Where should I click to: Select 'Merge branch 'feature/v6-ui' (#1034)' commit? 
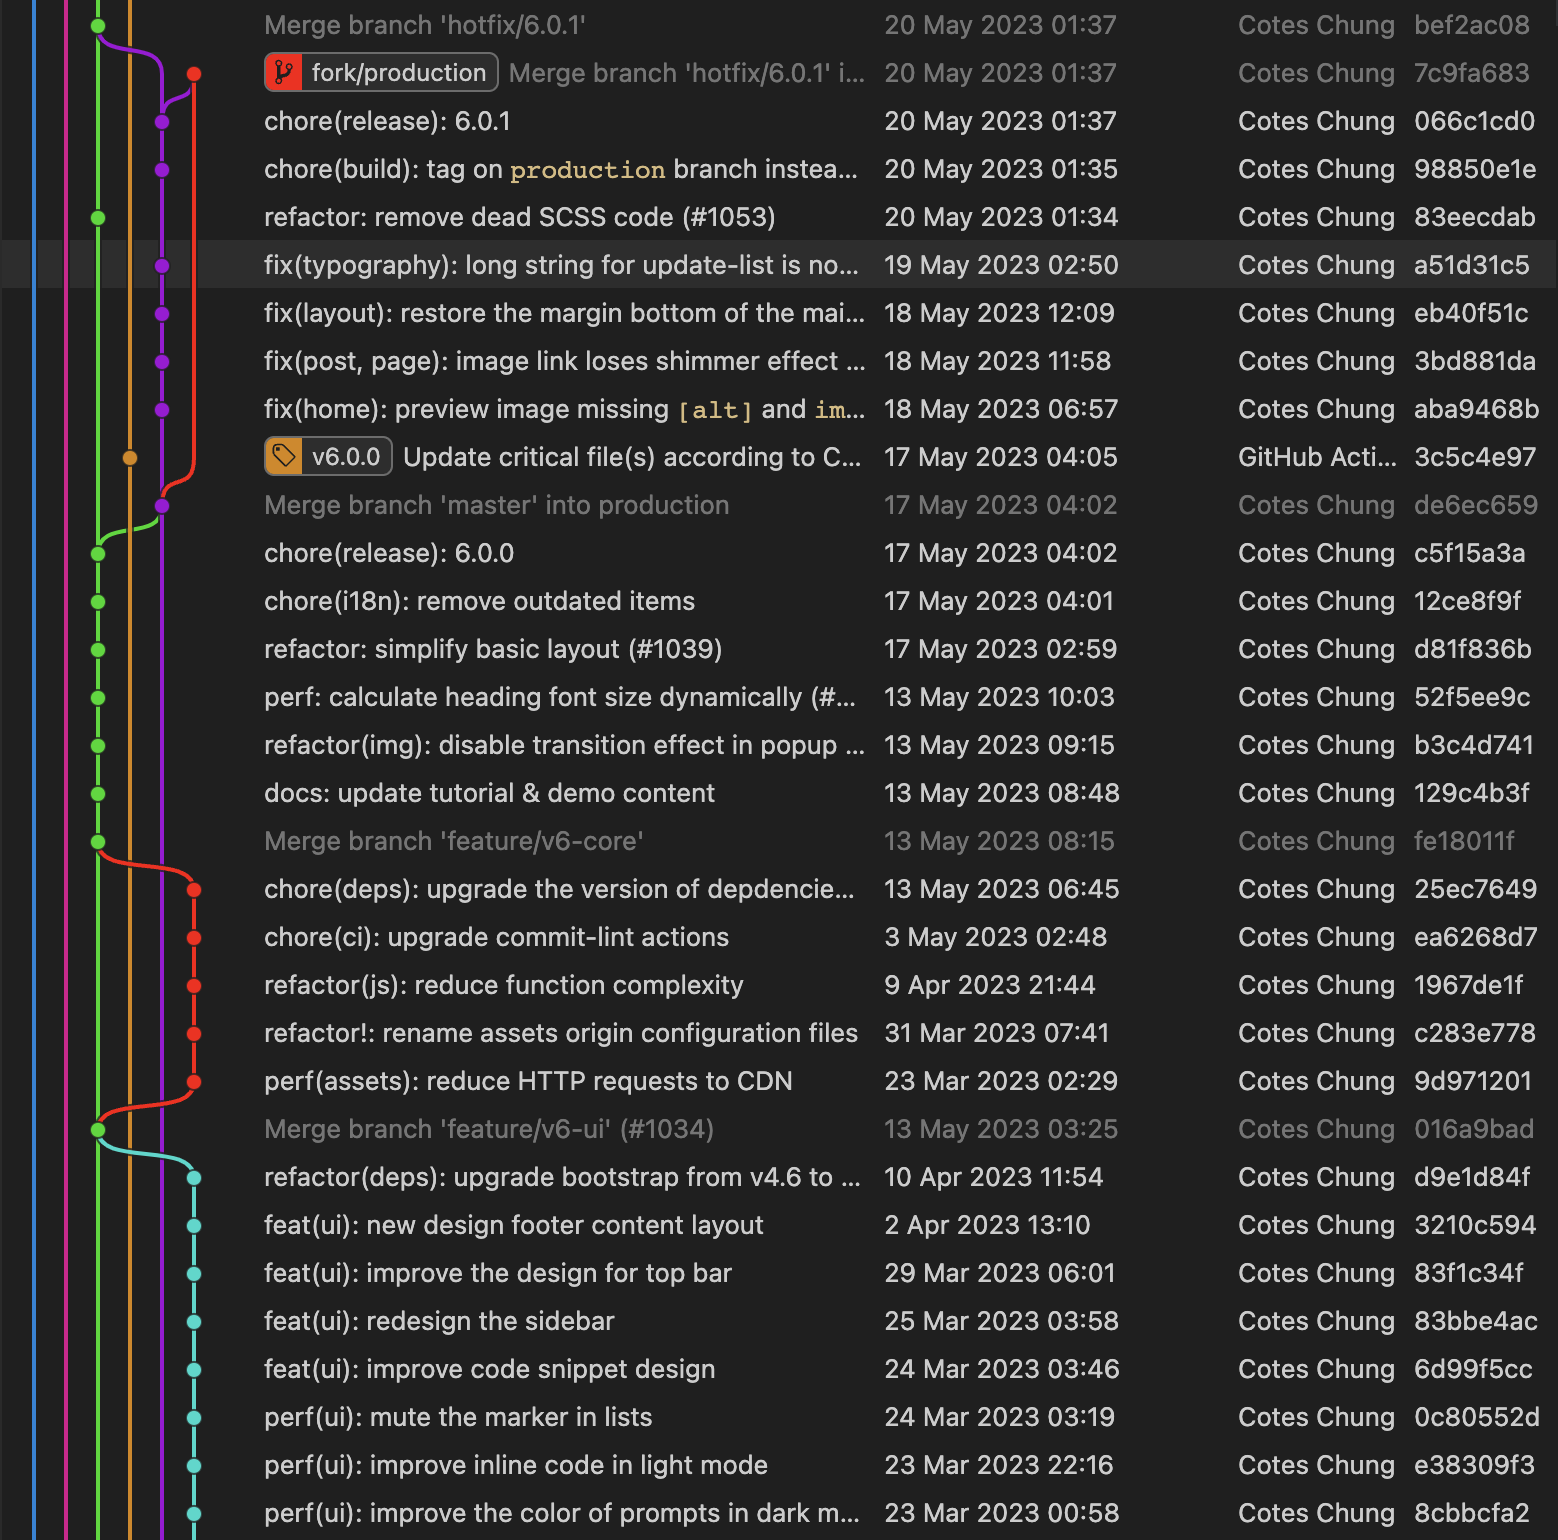[x=779, y=1129]
